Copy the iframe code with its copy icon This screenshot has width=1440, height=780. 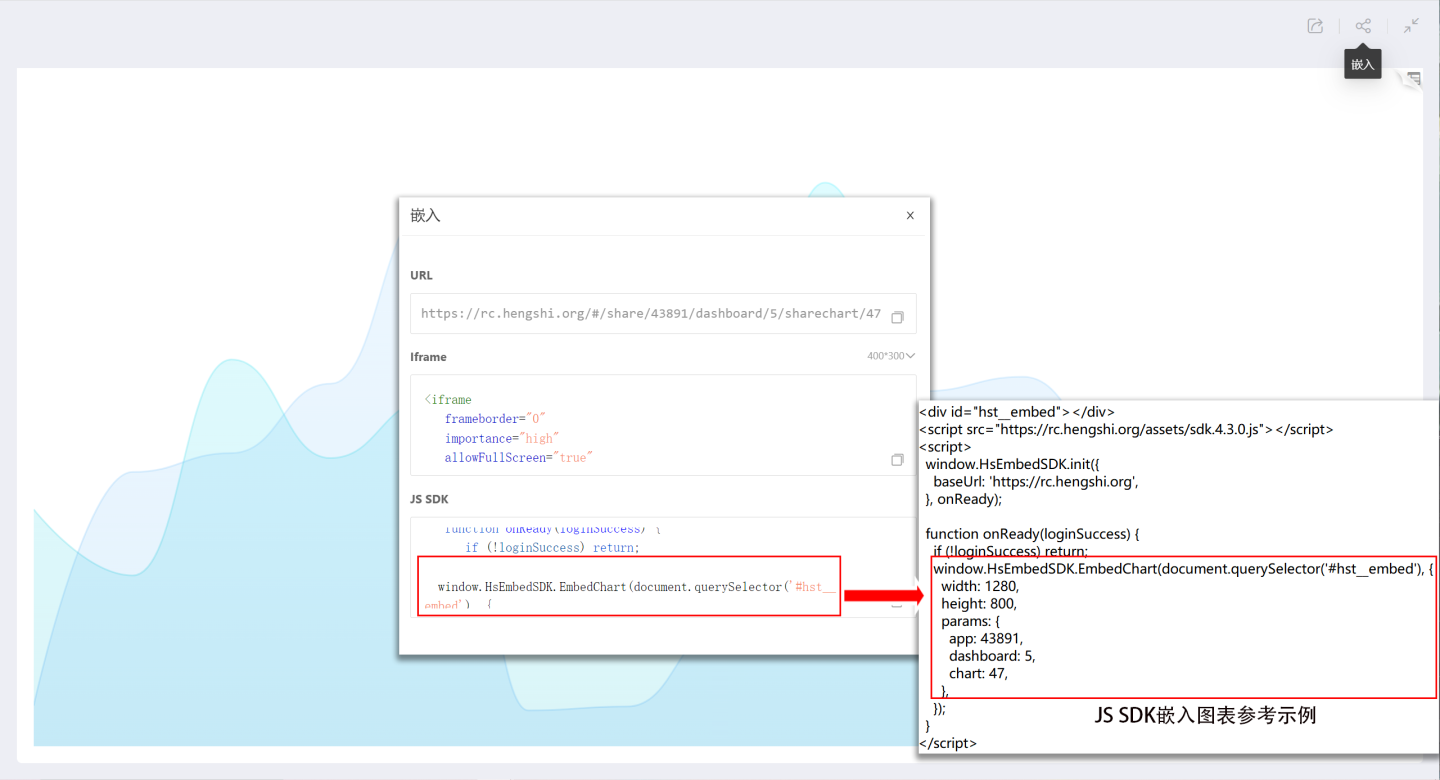(x=897, y=460)
